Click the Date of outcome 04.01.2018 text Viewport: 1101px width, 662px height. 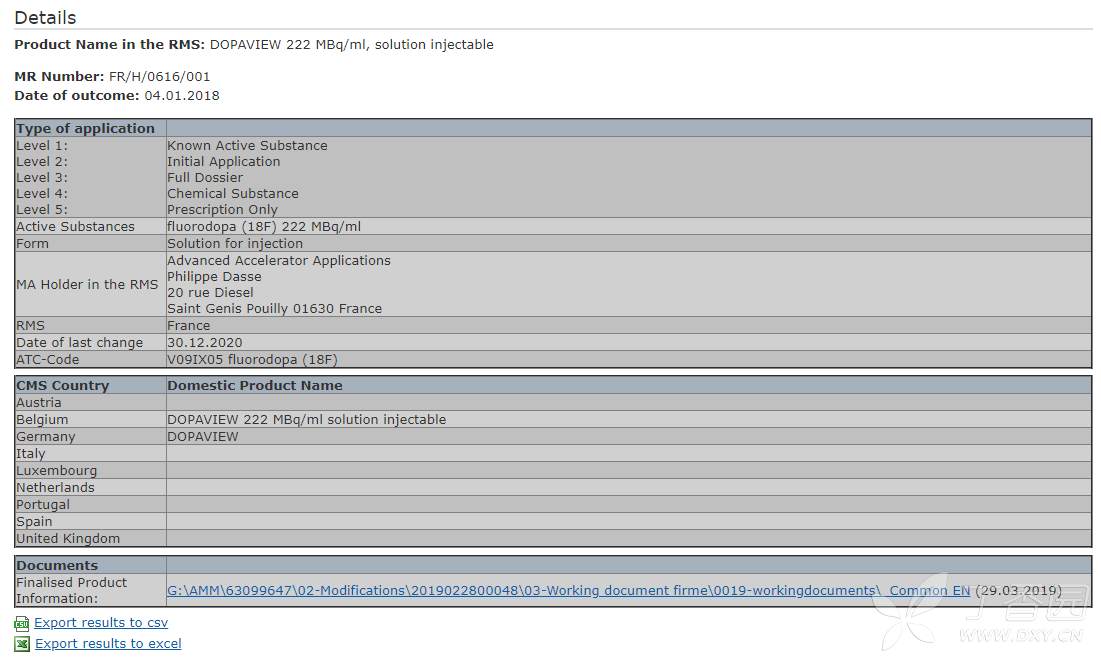tap(181, 96)
